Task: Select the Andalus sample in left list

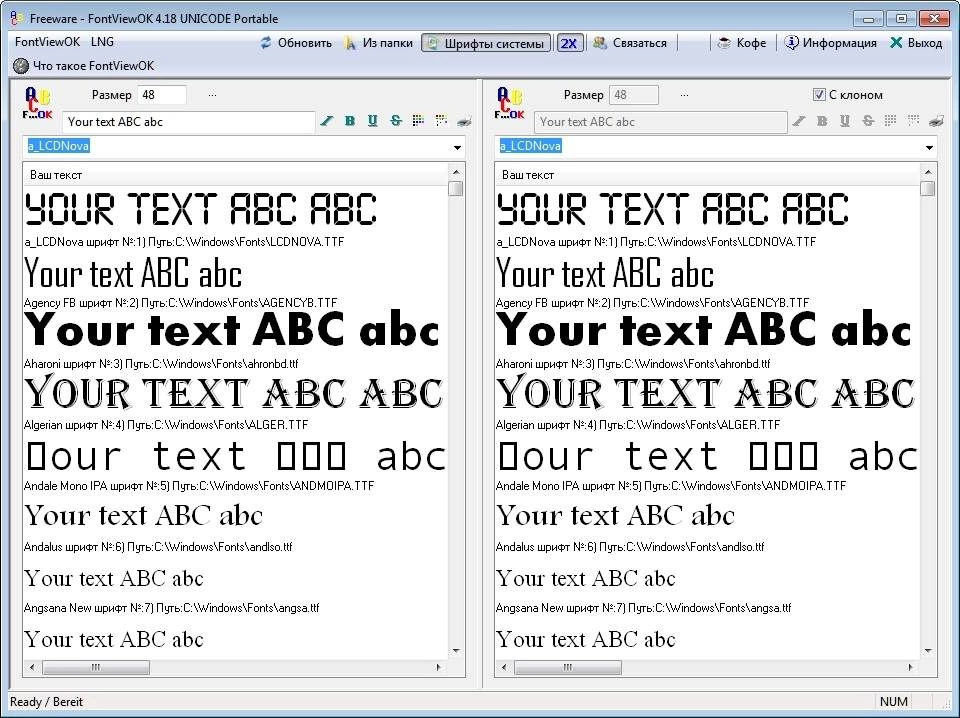Action: click(143, 515)
